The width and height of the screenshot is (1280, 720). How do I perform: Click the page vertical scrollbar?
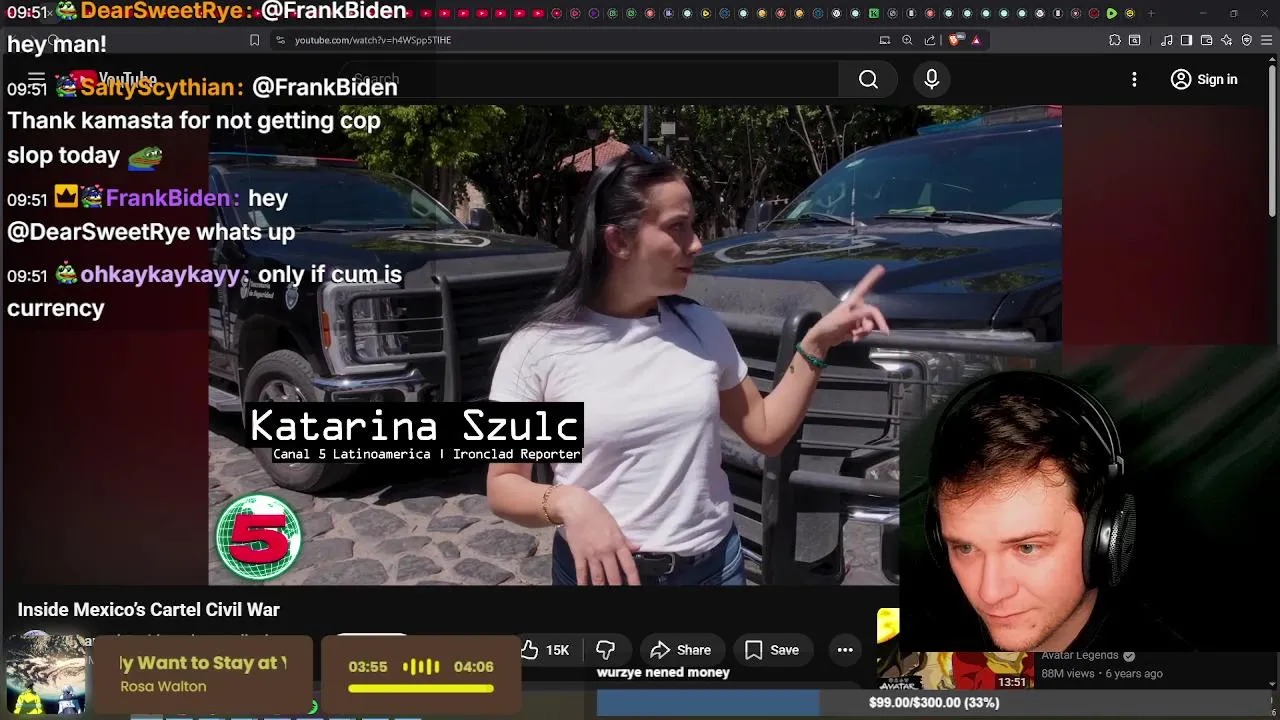pyautogui.click(x=1273, y=140)
